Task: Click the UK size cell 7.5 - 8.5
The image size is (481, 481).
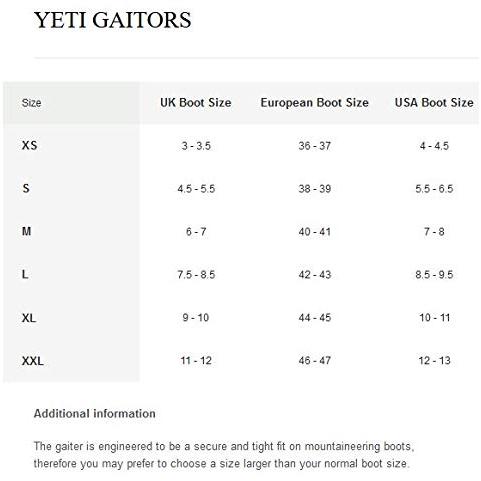Action: (196, 275)
